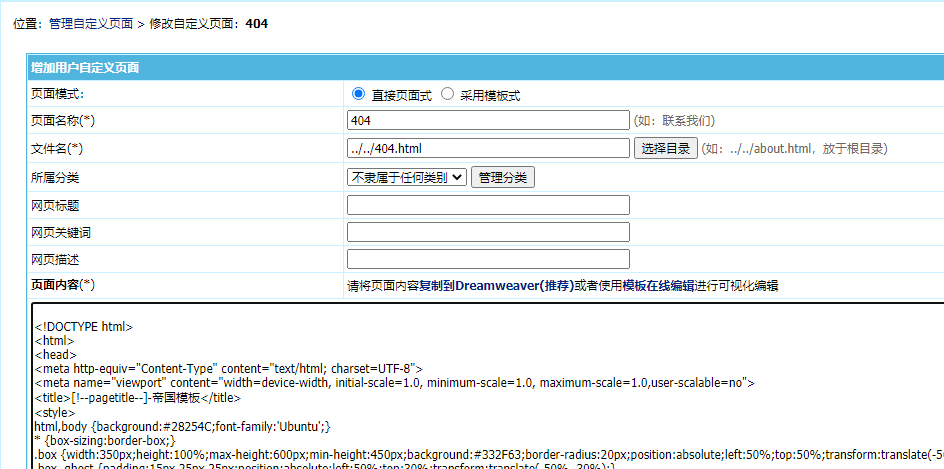This screenshot has height=469, width=944.
Task: Focus the 页面名称 field containing 404
Action: pyautogui.click(x=488, y=120)
